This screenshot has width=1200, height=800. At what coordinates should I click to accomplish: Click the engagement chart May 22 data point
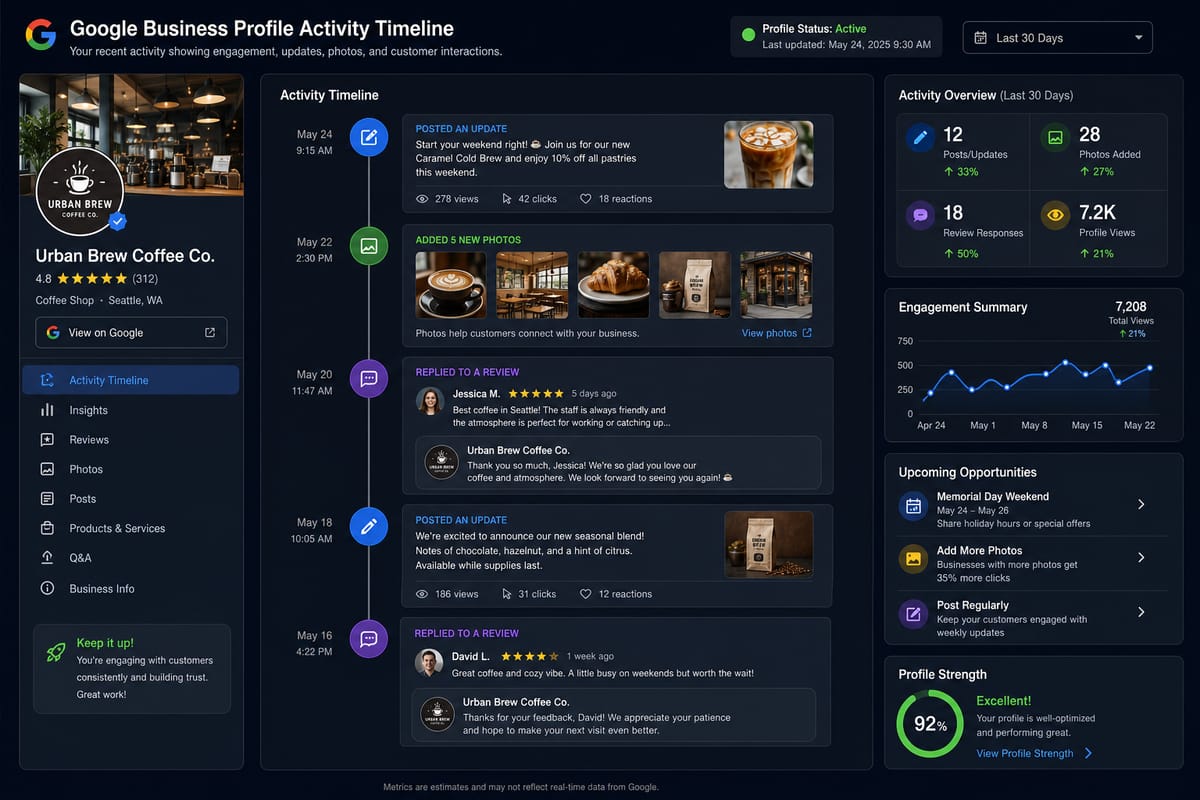pyautogui.click(x=1151, y=368)
